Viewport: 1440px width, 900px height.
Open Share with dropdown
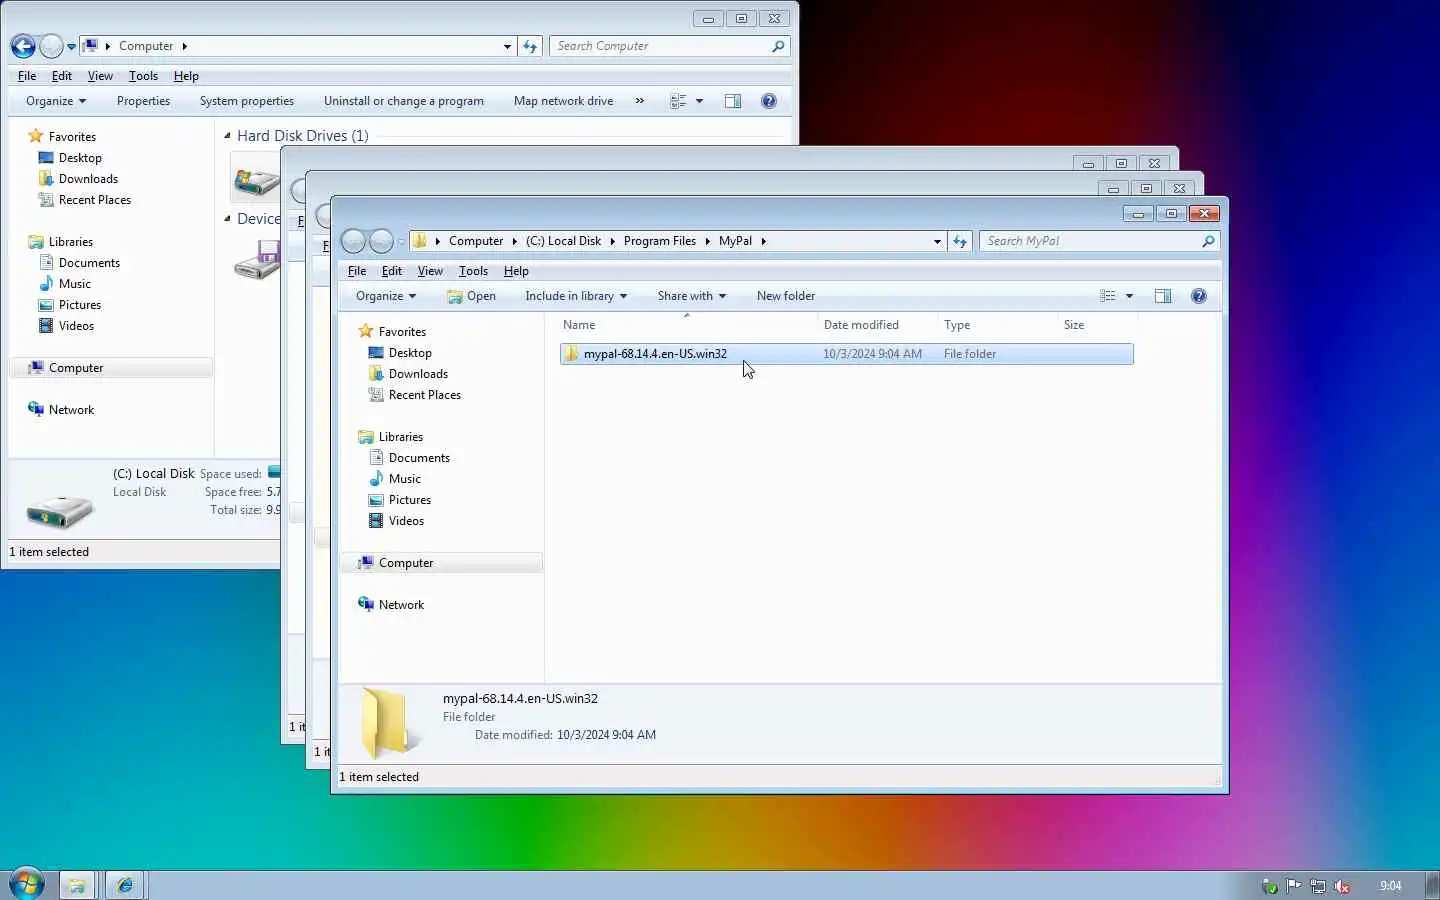tap(691, 296)
